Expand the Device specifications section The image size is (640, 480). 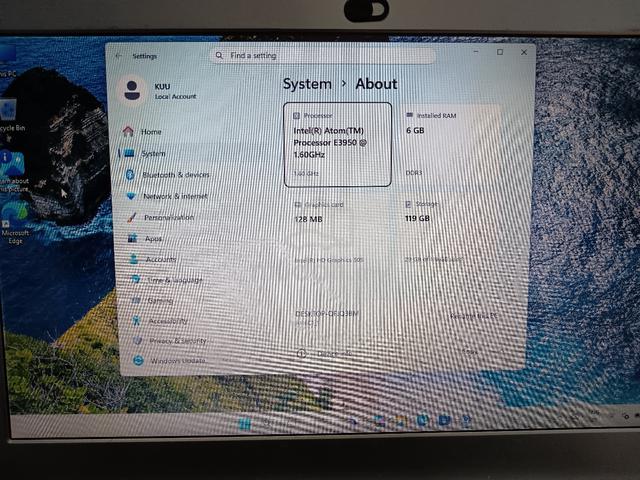[x=402, y=353]
